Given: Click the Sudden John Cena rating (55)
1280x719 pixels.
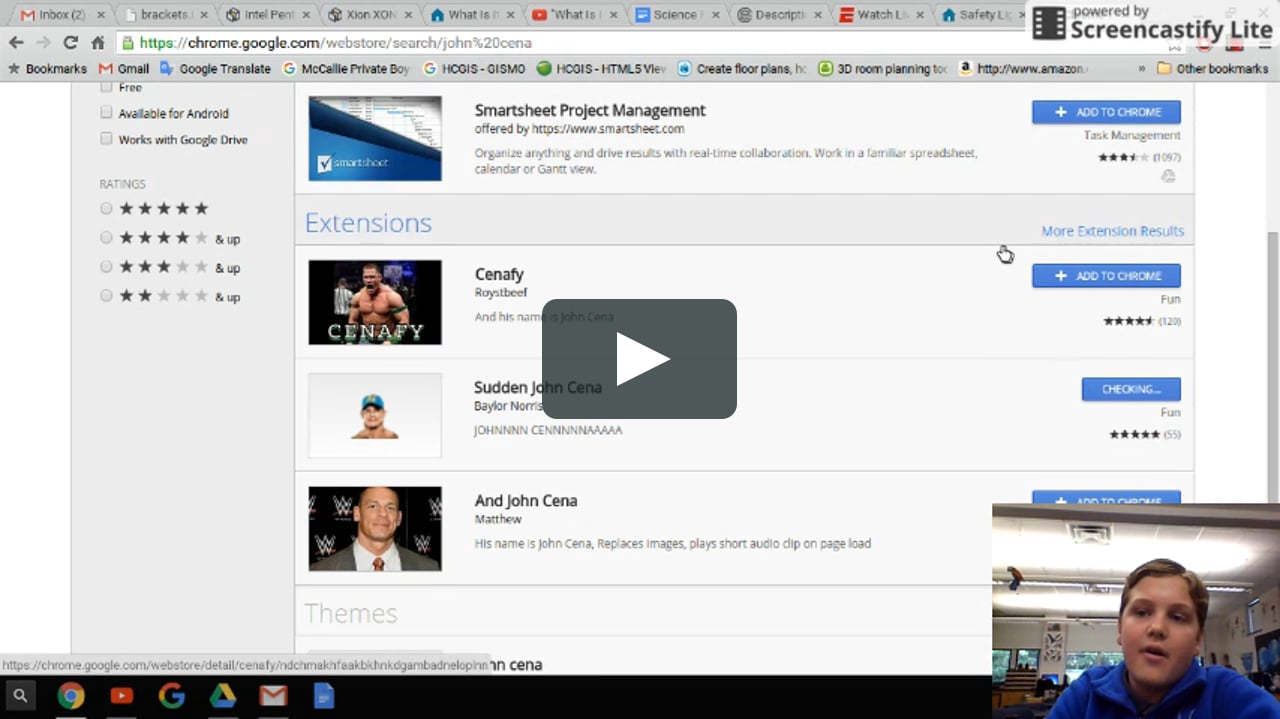Looking at the screenshot, I should (1145, 434).
